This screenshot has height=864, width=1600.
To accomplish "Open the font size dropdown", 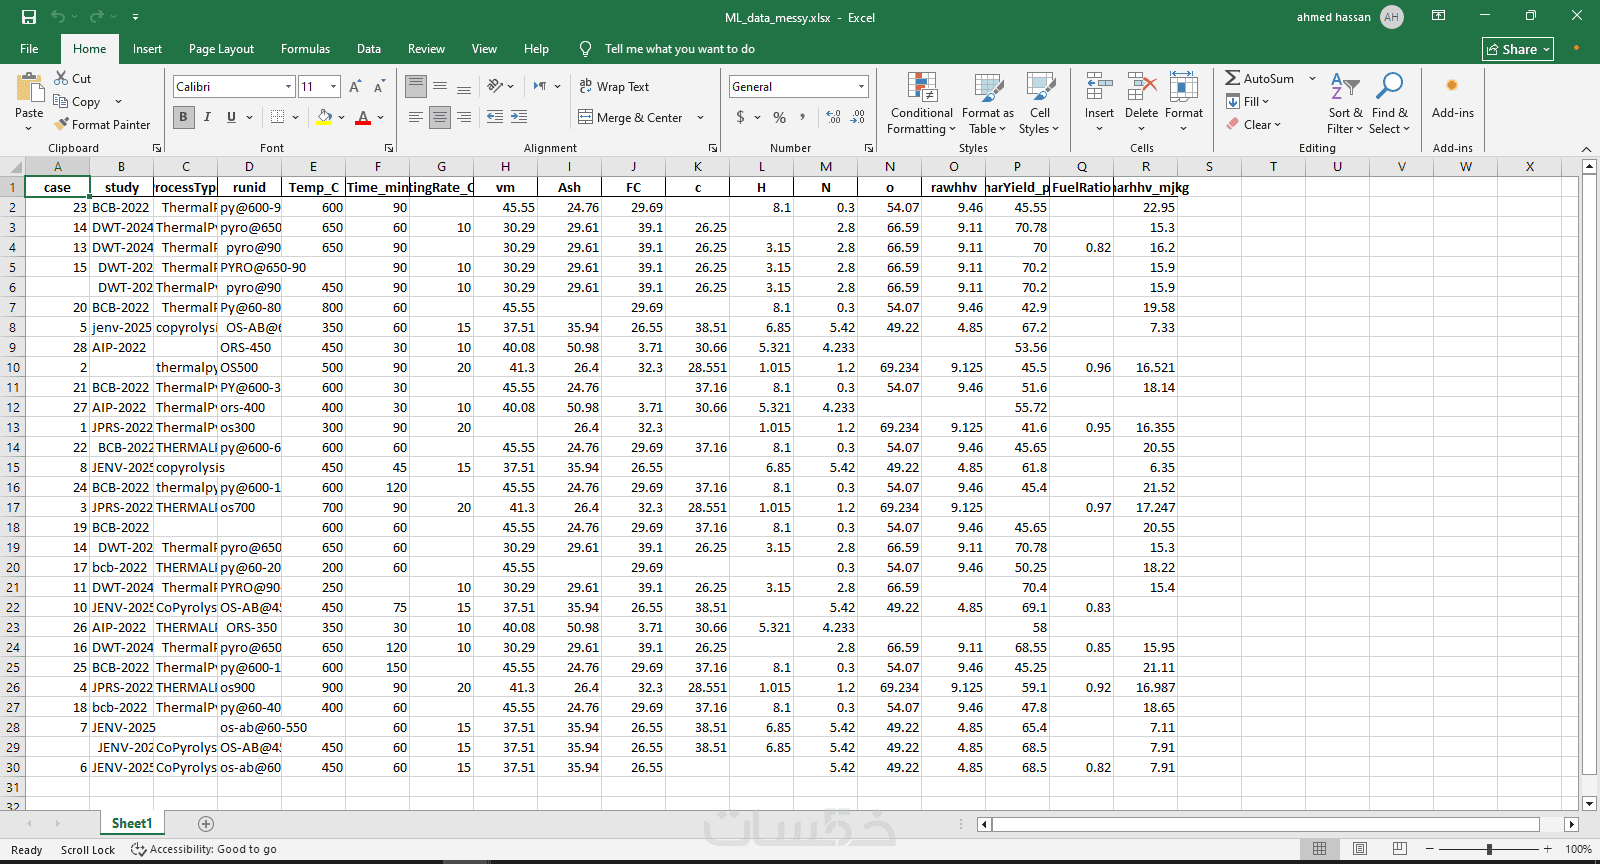I will [334, 87].
